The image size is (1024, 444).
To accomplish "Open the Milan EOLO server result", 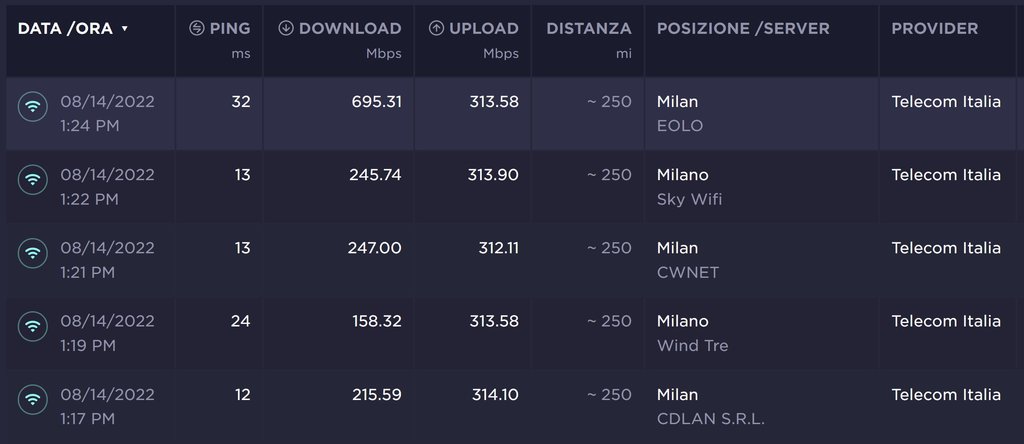I will 680,113.
